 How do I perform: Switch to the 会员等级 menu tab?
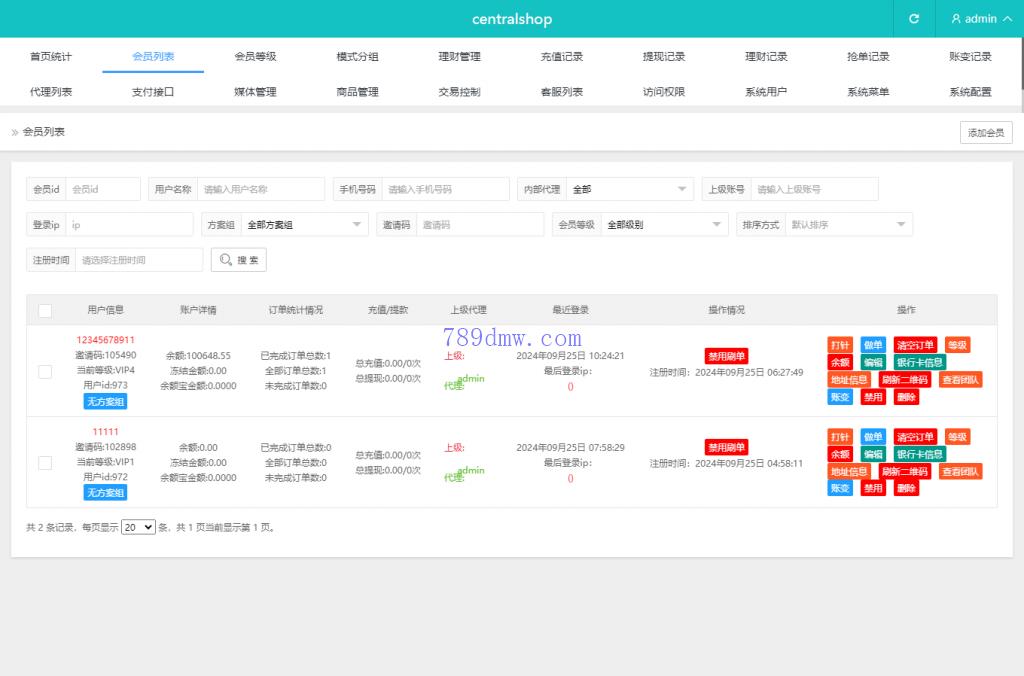point(255,57)
